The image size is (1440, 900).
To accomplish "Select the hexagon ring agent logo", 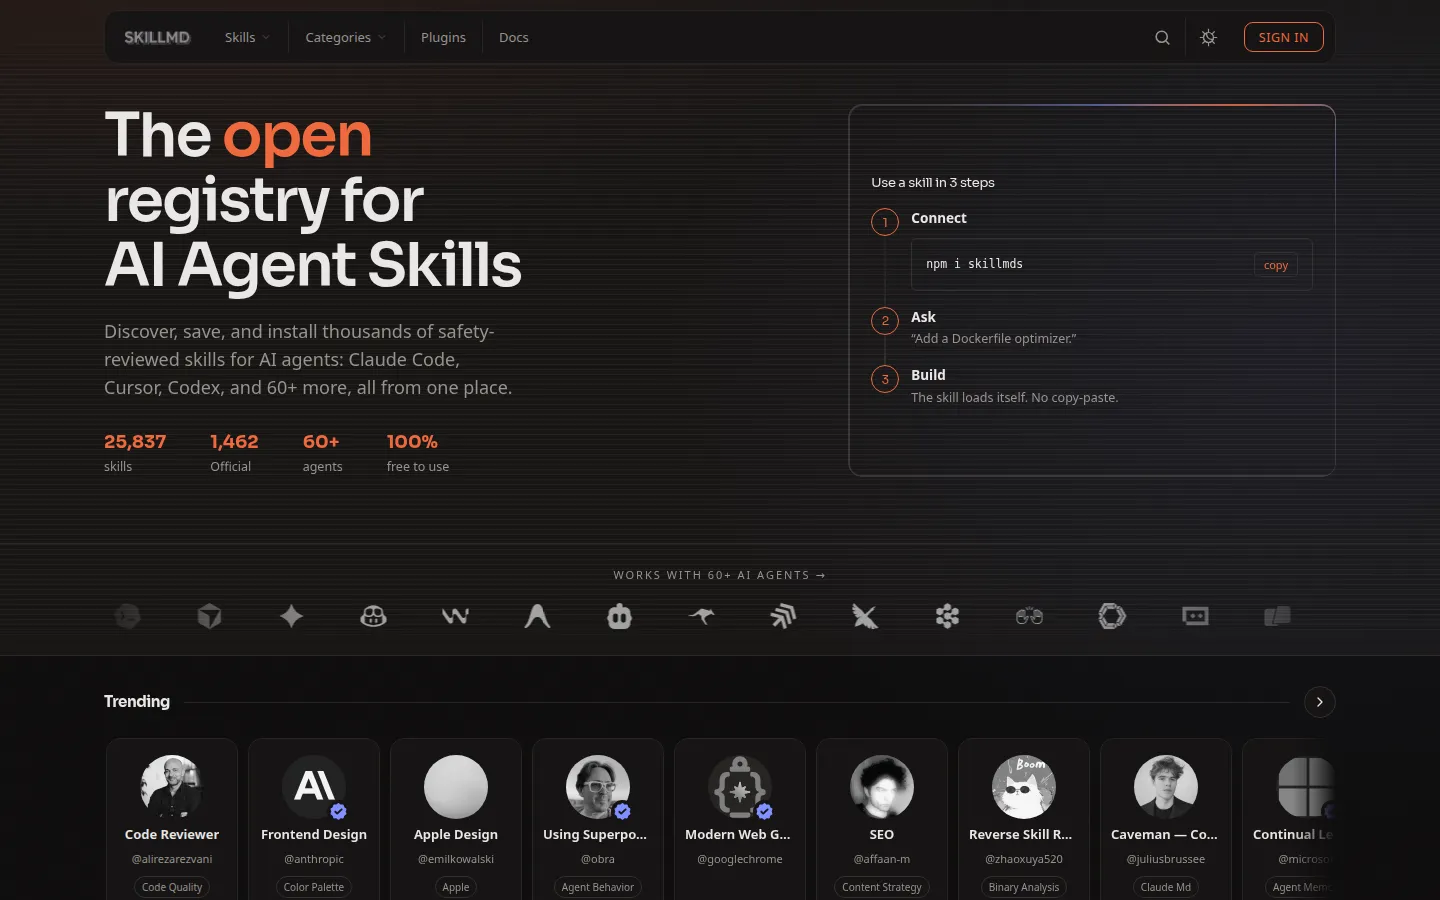I will click(x=1111, y=616).
